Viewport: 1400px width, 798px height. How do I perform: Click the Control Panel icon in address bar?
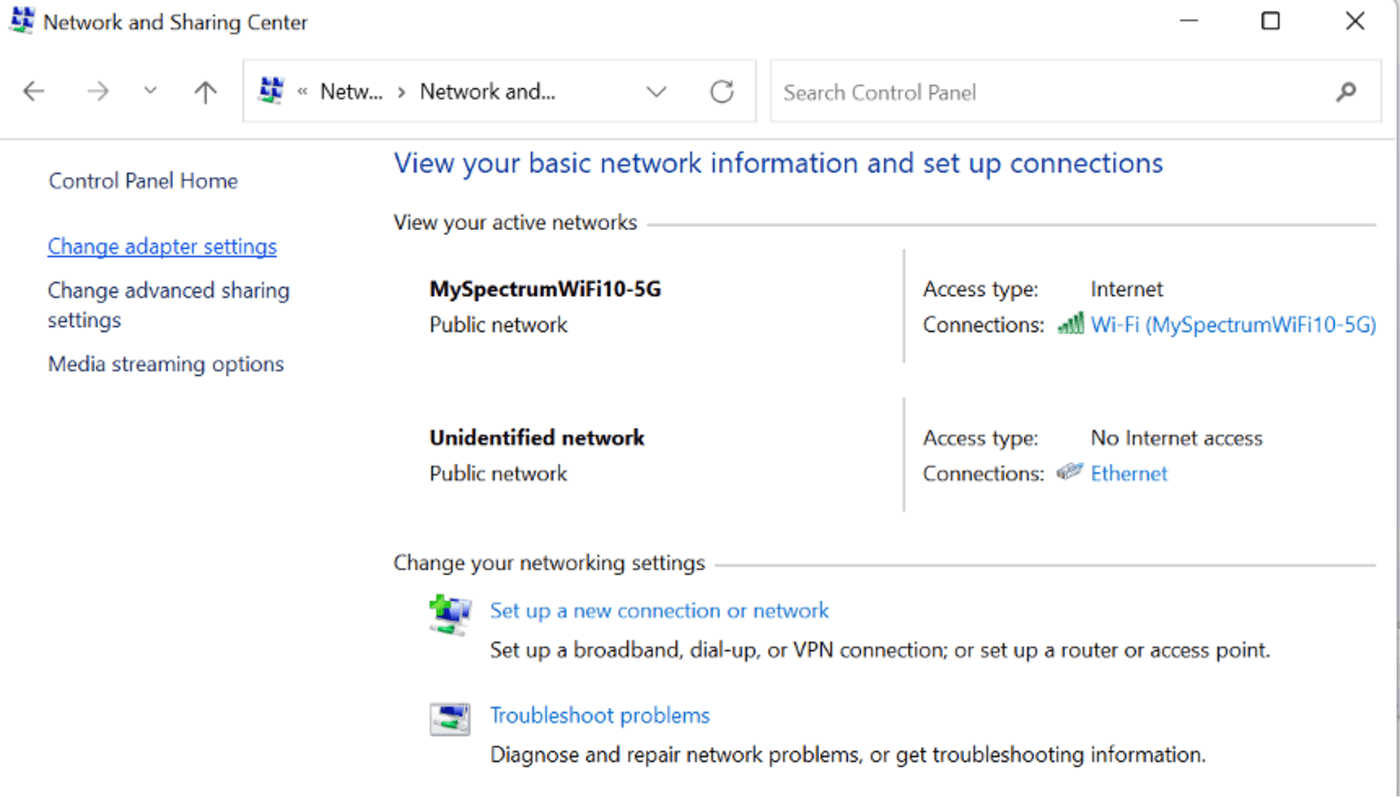coord(270,91)
